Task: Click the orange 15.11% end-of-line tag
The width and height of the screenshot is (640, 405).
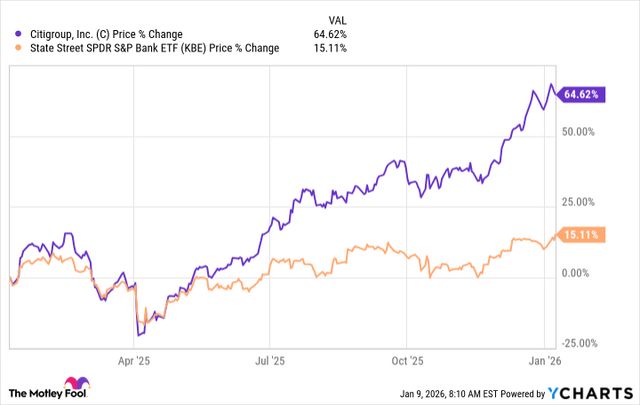Action: (580, 236)
